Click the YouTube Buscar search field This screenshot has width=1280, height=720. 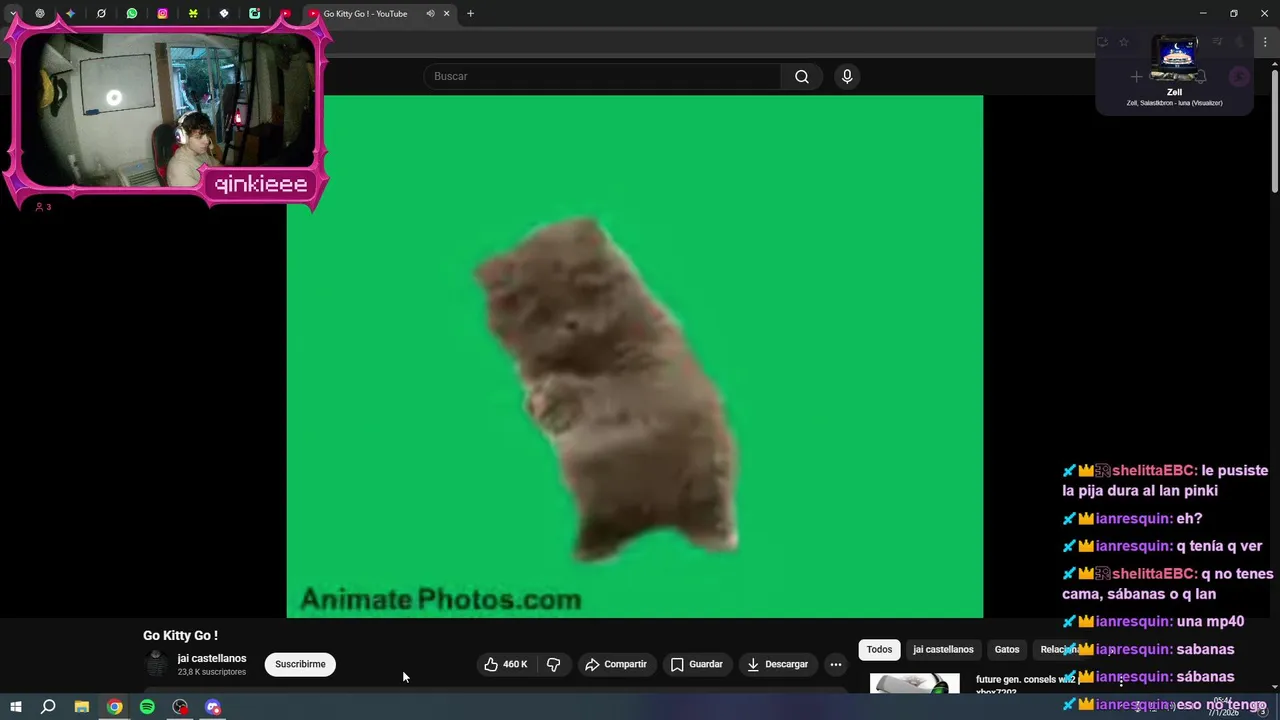coord(604,76)
